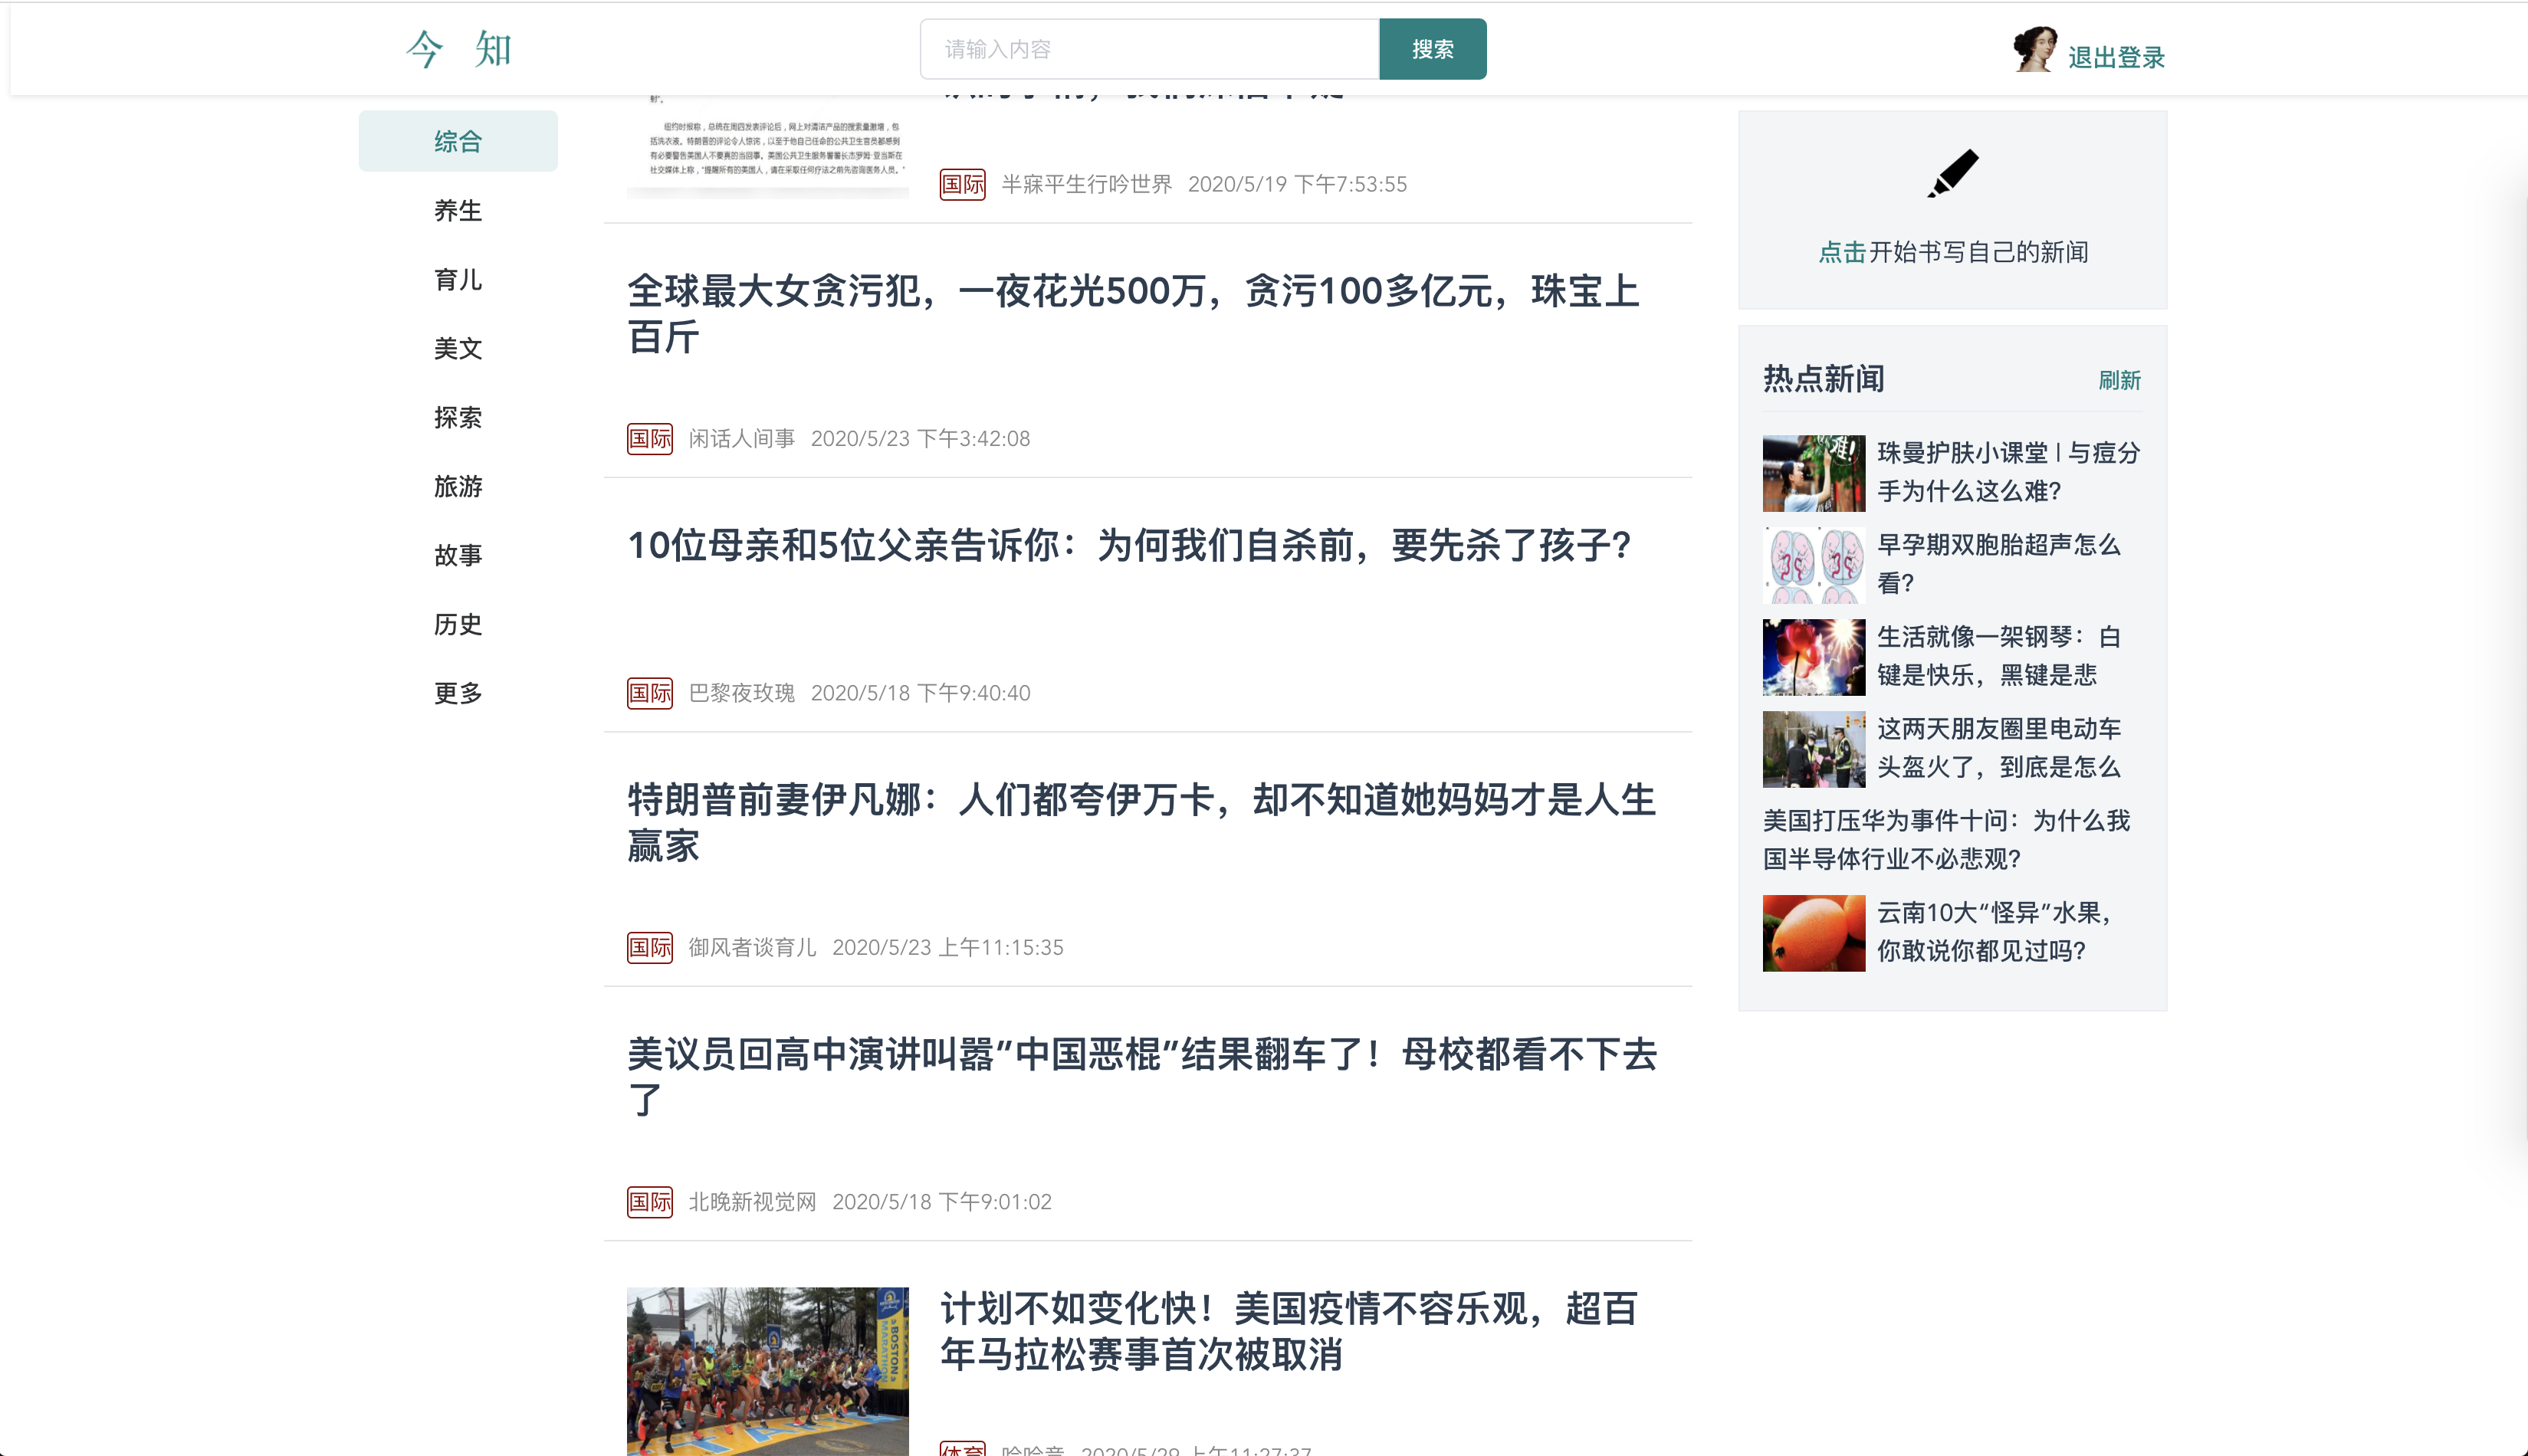Screen dimensions: 2528x1456
Task: Open the 10位母亲和5位父亲 article headline
Action: pos(1129,546)
